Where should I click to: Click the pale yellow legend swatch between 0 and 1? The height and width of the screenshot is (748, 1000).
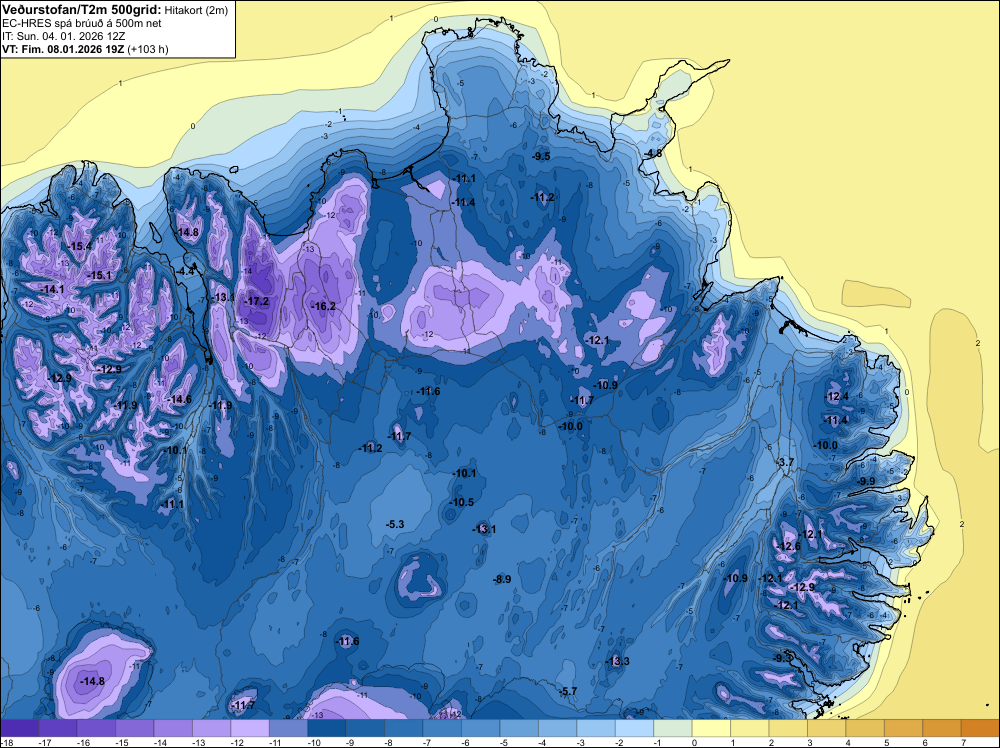point(711,728)
